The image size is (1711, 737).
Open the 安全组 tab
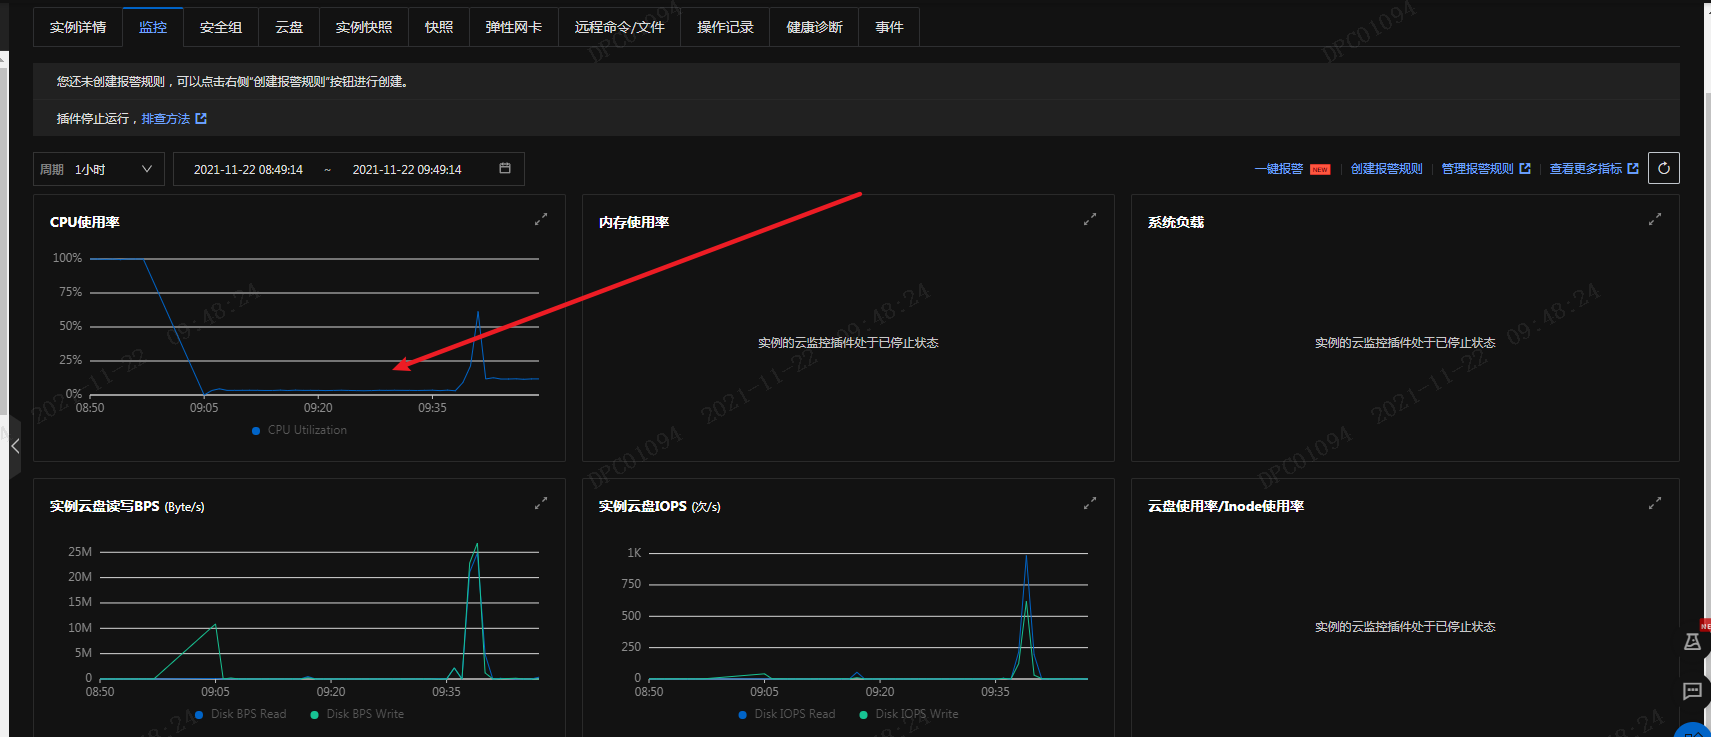coord(221,27)
